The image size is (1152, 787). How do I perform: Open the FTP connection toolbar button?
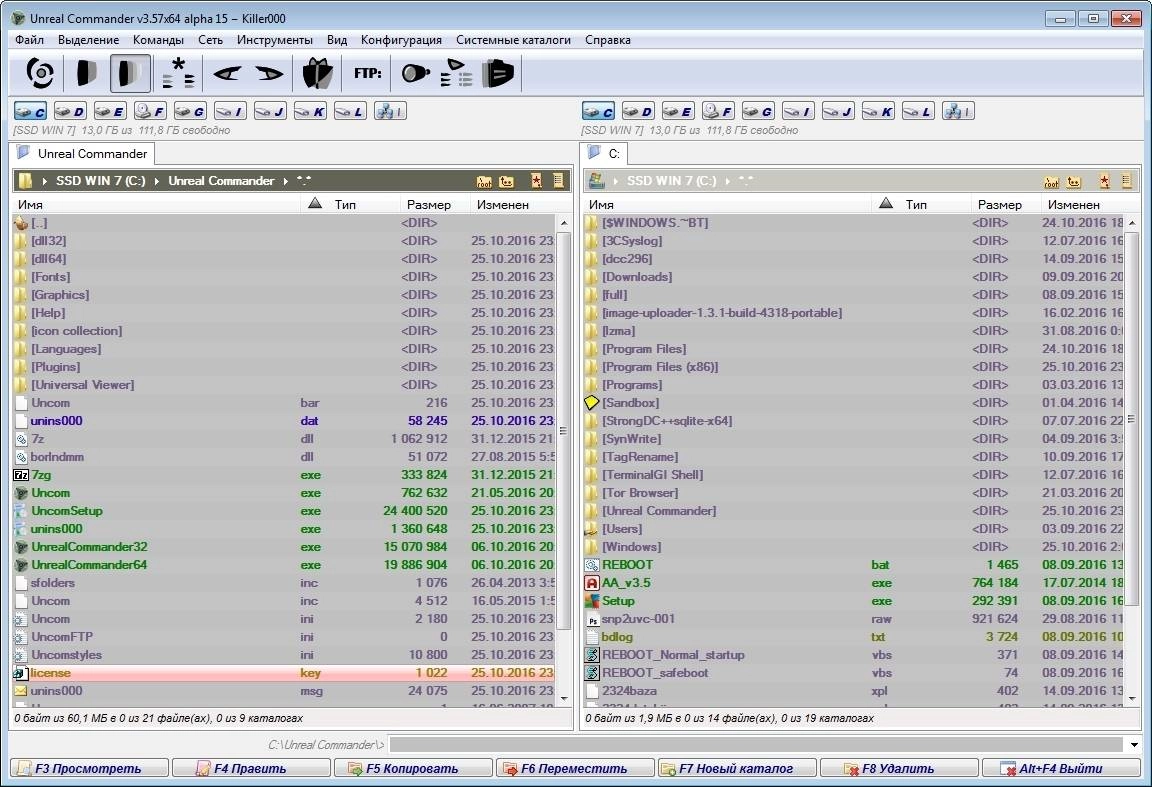pos(367,73)
